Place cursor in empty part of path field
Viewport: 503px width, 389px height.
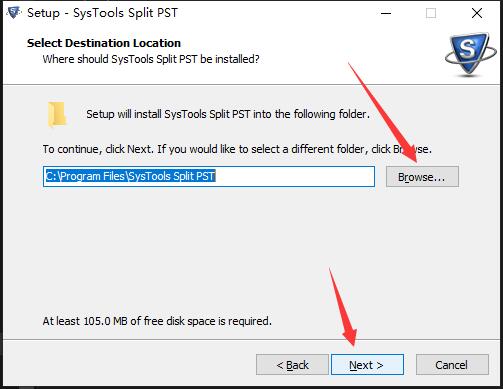(295, 176)
